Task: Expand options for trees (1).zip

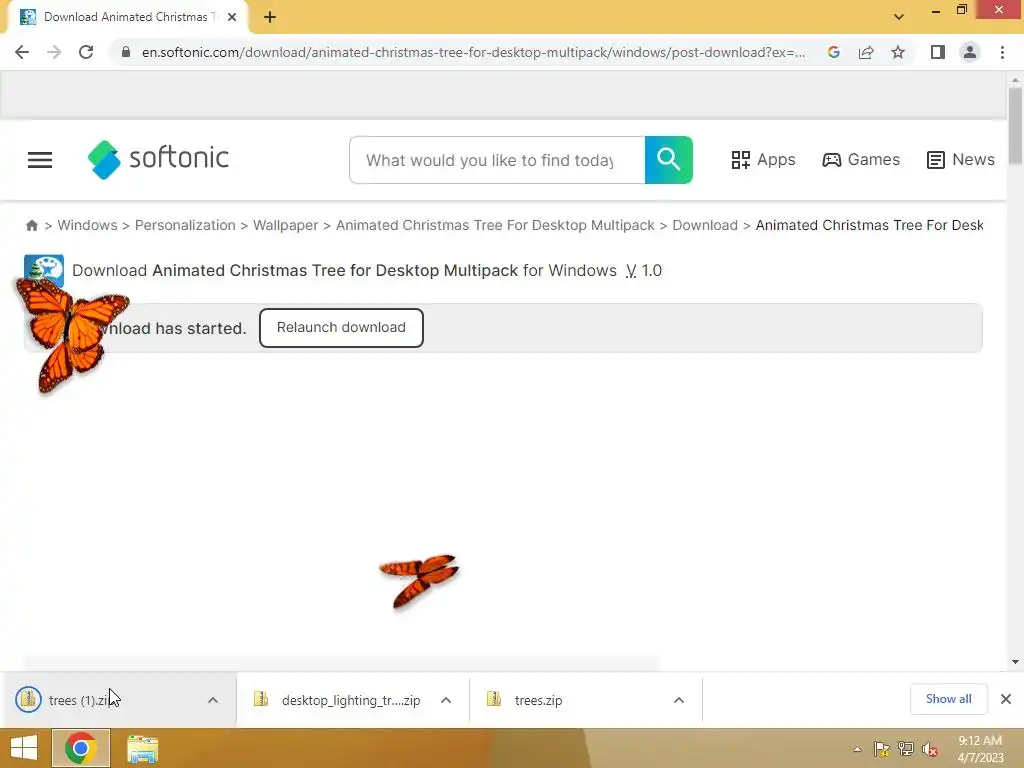Action: pos(213,700)
